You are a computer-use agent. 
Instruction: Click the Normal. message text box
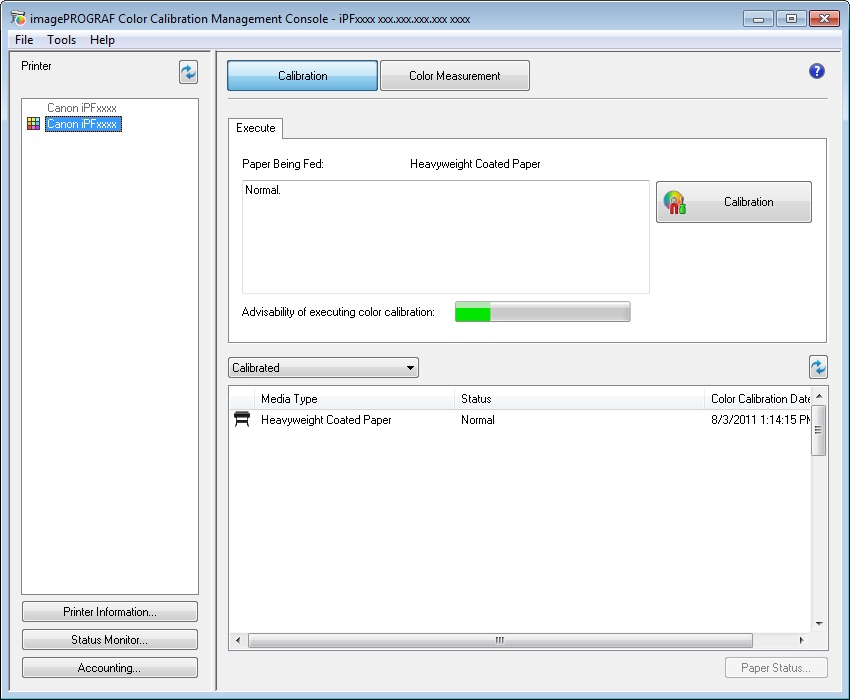click(x=446, y=237)
